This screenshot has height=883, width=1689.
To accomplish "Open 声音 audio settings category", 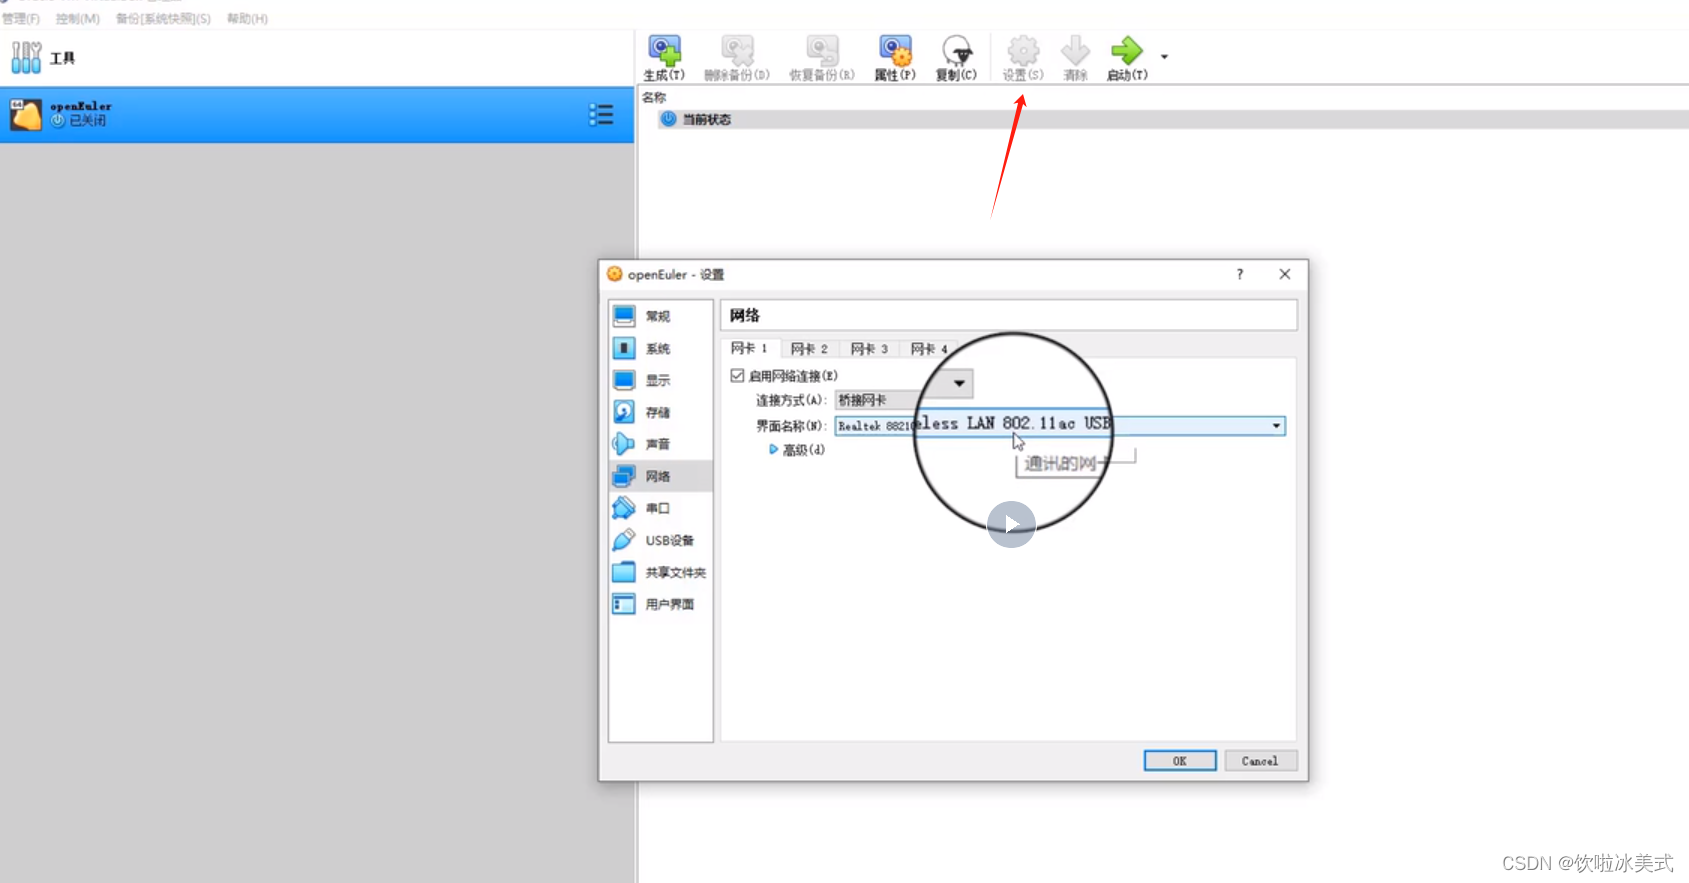I will click(x=661, y=444).
